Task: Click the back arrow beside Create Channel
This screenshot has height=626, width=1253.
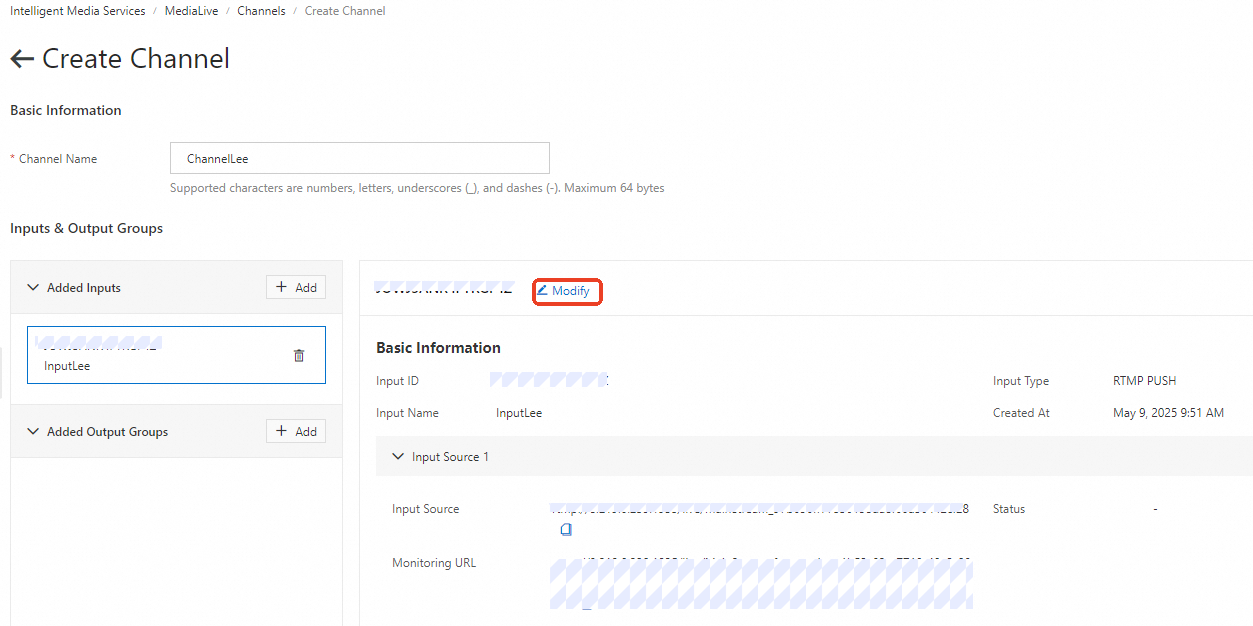Action: [x=22, y=59]
